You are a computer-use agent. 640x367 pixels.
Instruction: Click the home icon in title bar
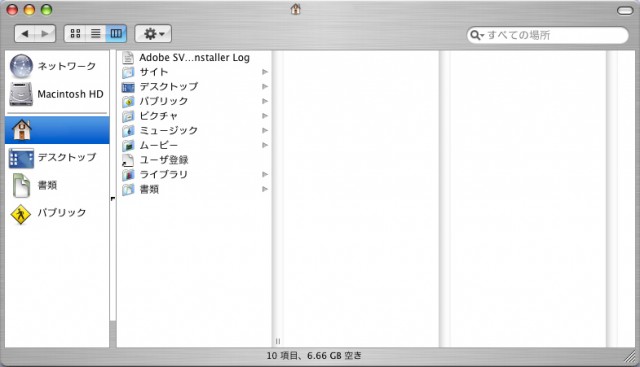coord(296,9)
